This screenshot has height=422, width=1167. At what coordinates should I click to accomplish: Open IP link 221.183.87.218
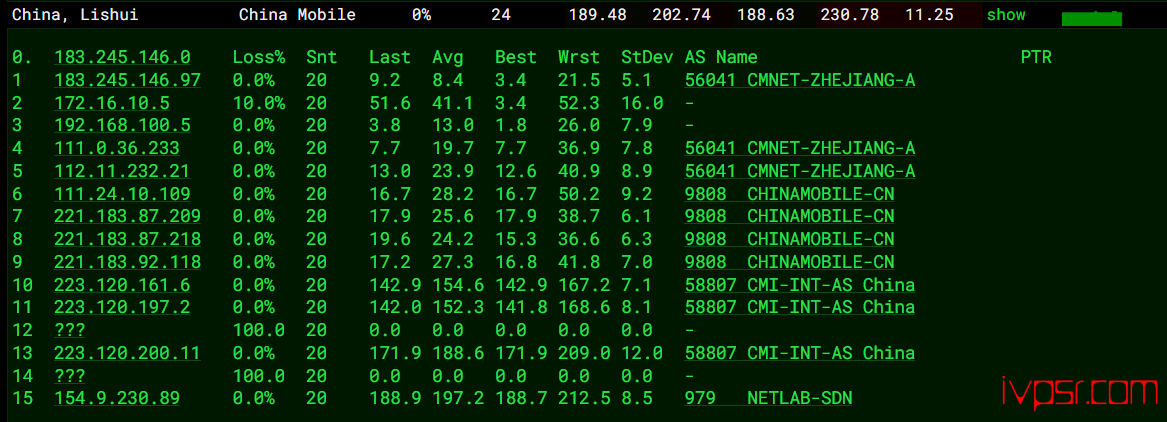click(127, 240)
